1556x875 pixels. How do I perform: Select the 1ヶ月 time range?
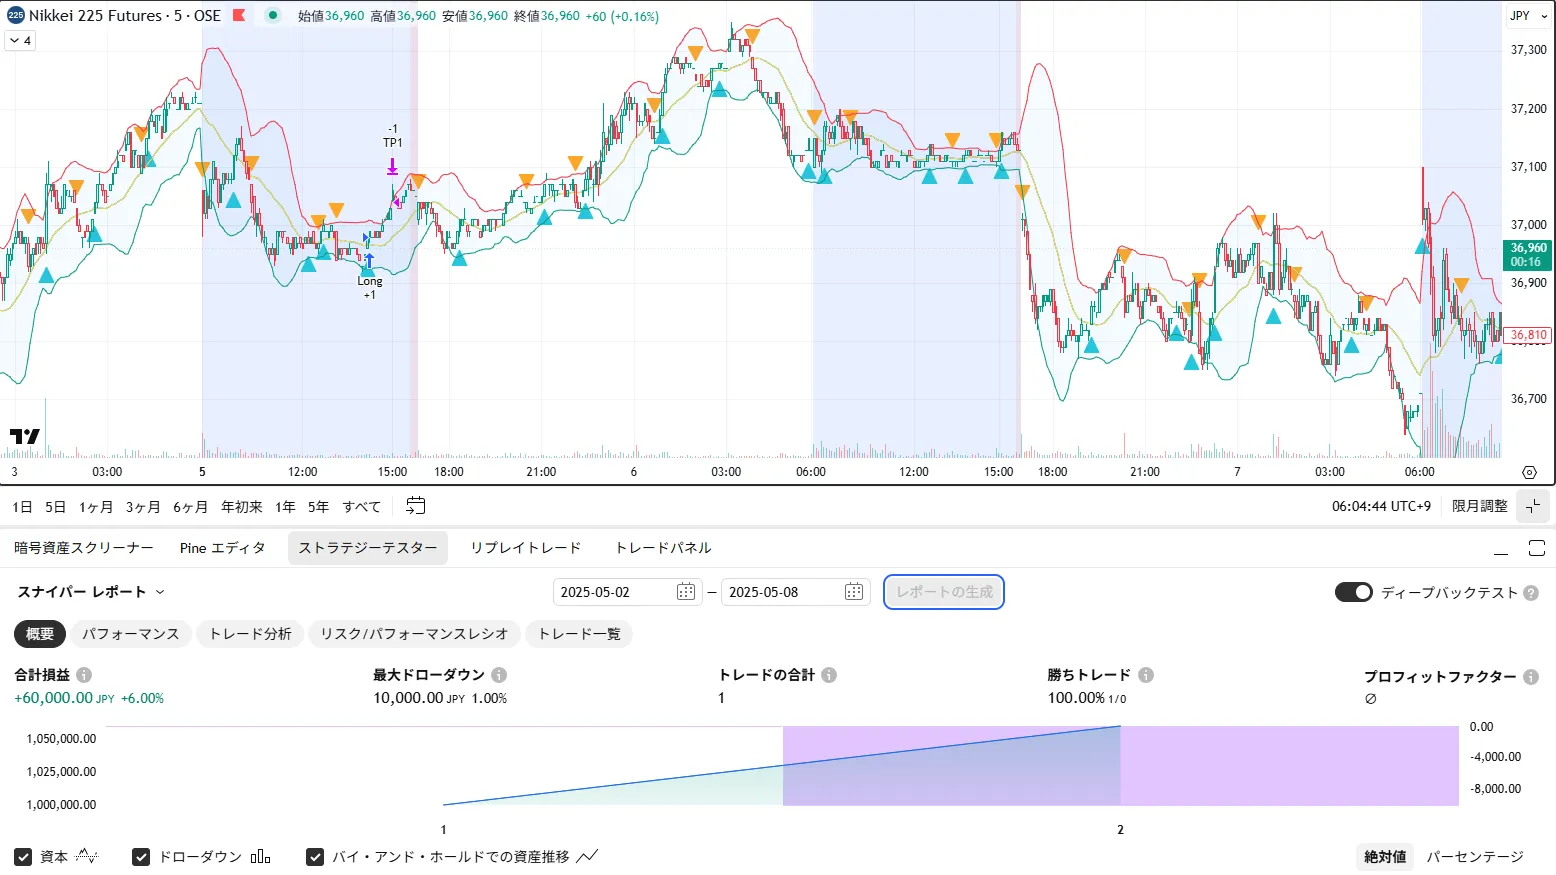point(96,507)
